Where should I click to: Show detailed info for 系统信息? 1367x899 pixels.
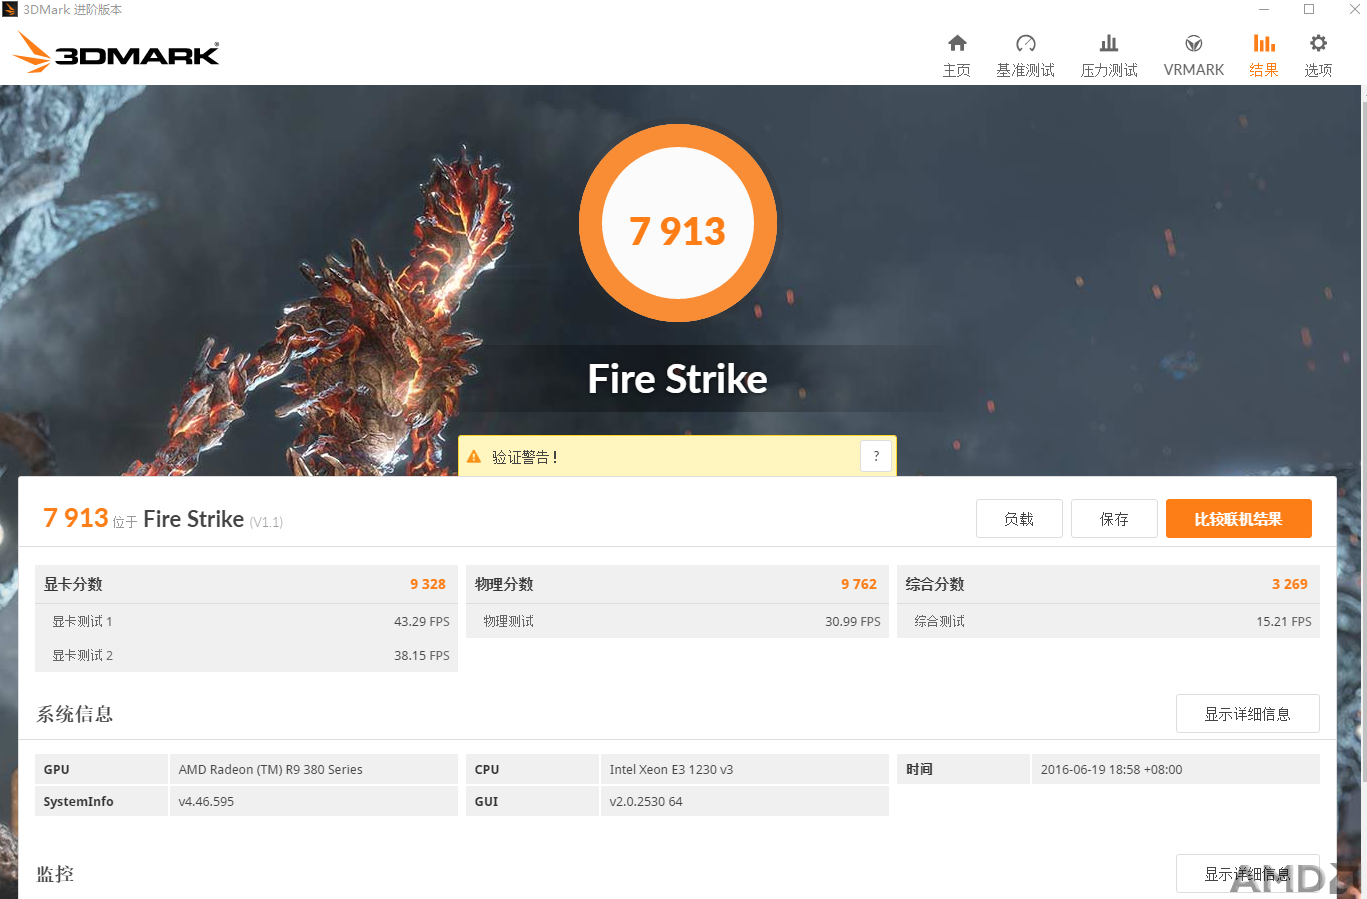(x=1247, y=713)
